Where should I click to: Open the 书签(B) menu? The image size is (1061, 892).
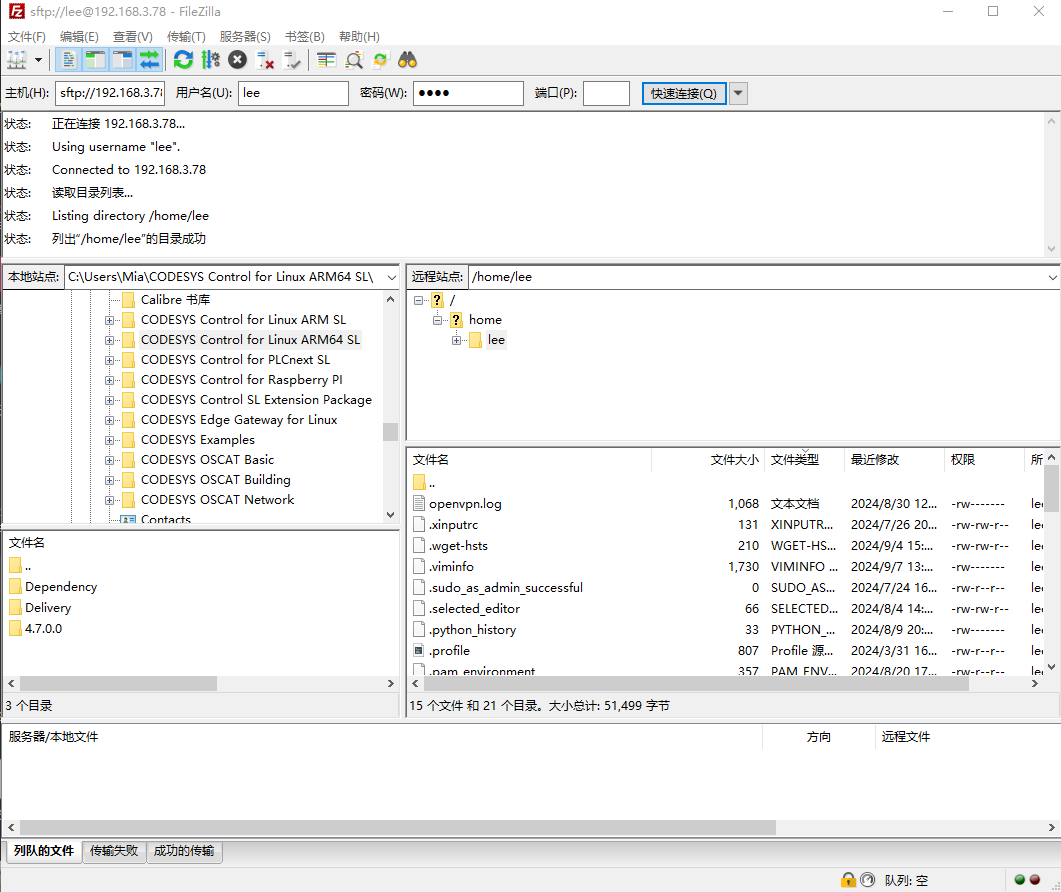click(304, 37)
